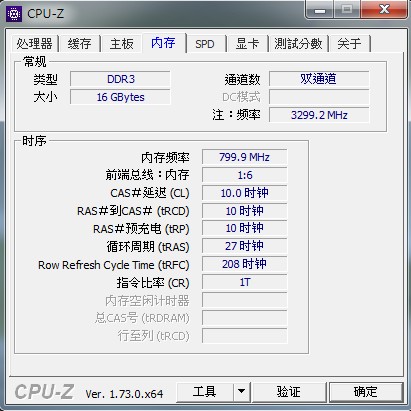Minimize the CPU-Z window
This screenshot has width=411, height=411.
point(320,9)
